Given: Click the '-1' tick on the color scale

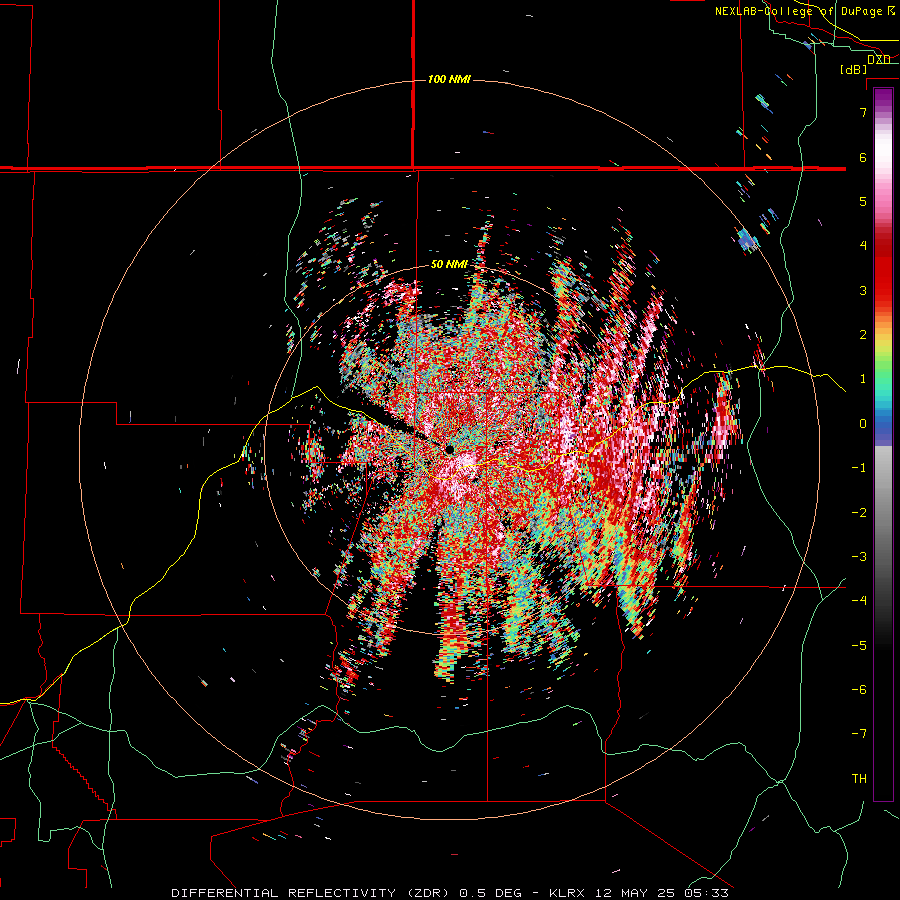Looking at the screenshot, I should pyautogui.click(x=859, y=468).
